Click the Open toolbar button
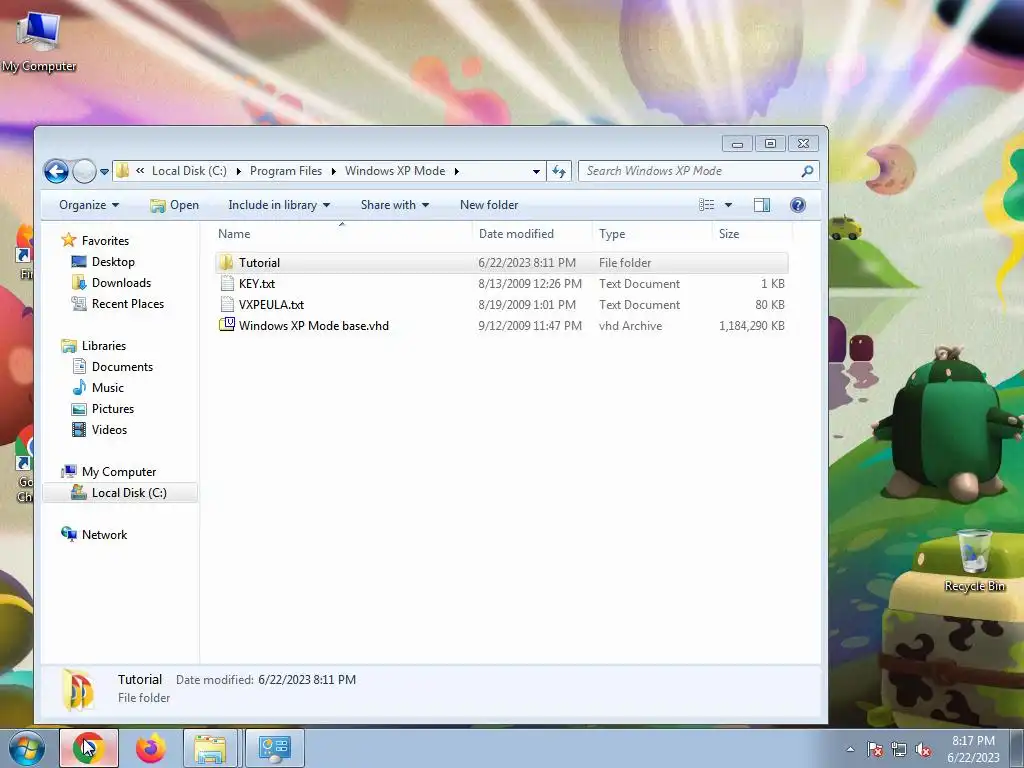Image resolution: width=1024 pixels, height=768 pixels. tap(174, 205)
